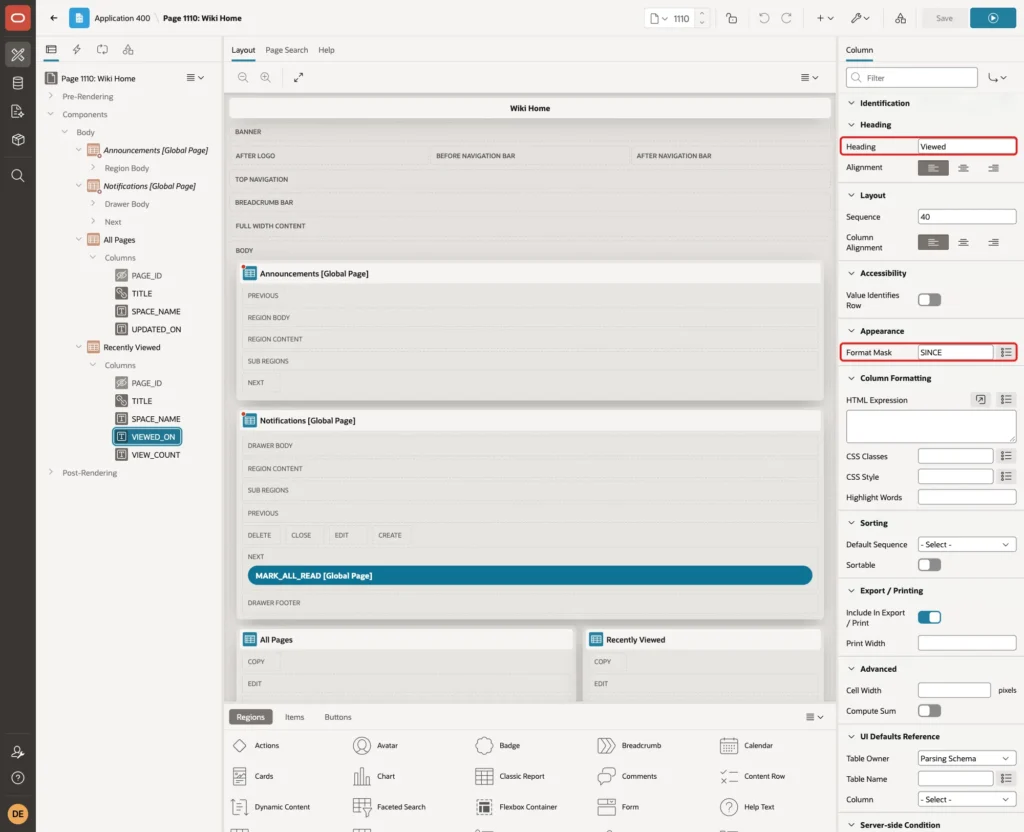The height and width of the screenshot is (832, 1024).
Task: Increment page number stepper up arrow
Action: point(702,13)
